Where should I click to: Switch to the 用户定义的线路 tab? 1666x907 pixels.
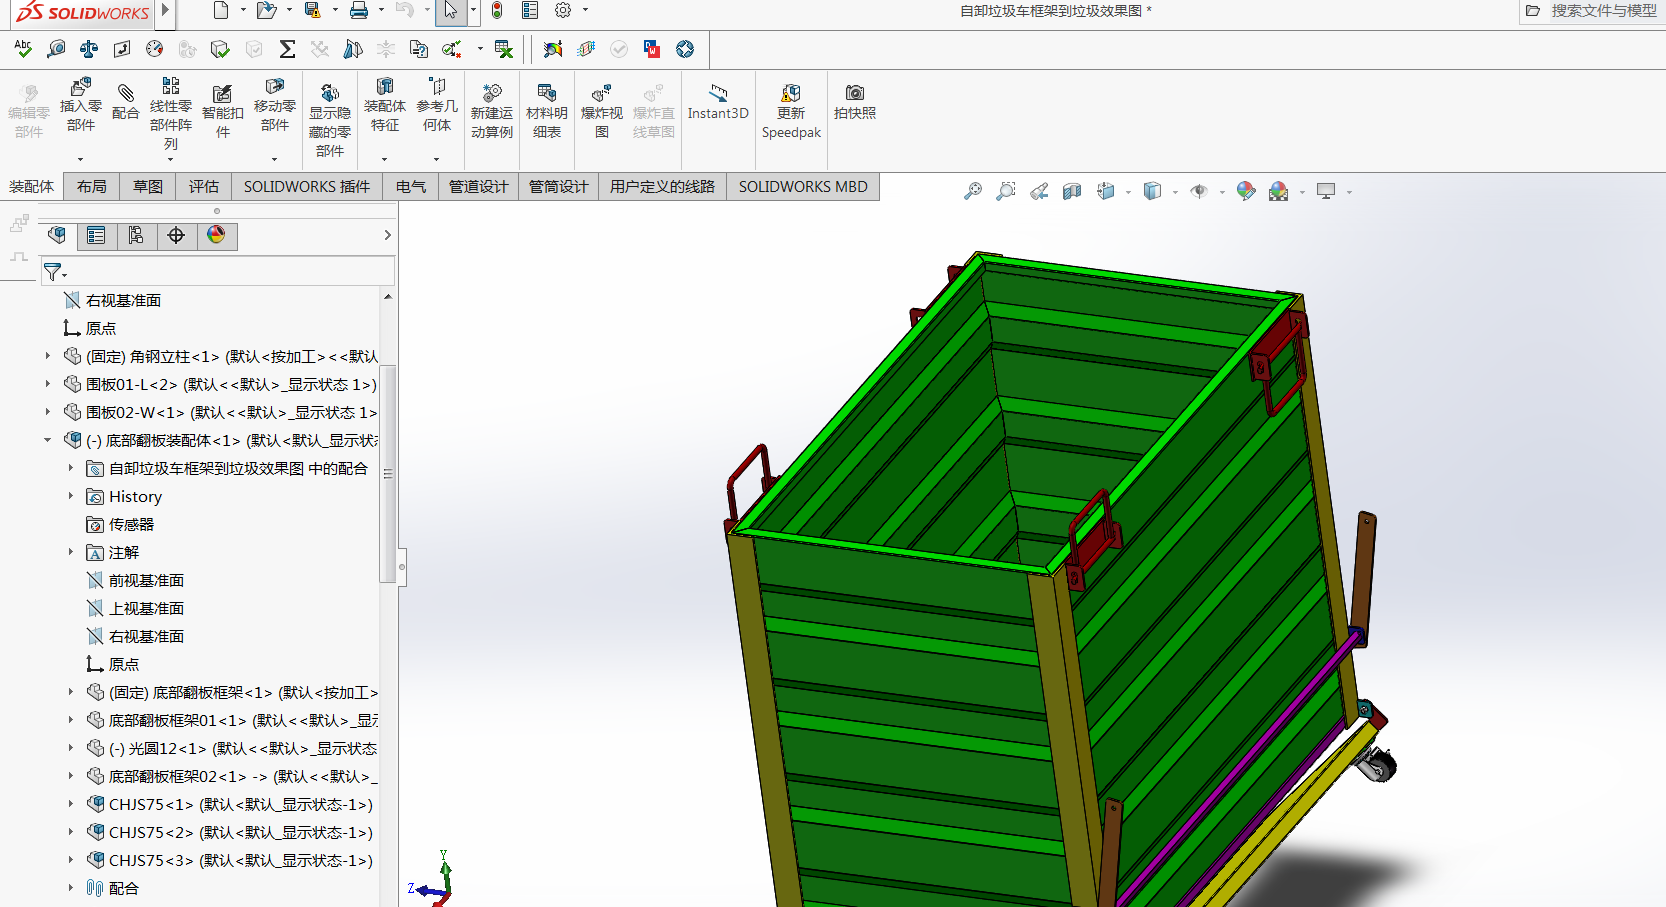[x=662, y=187]
